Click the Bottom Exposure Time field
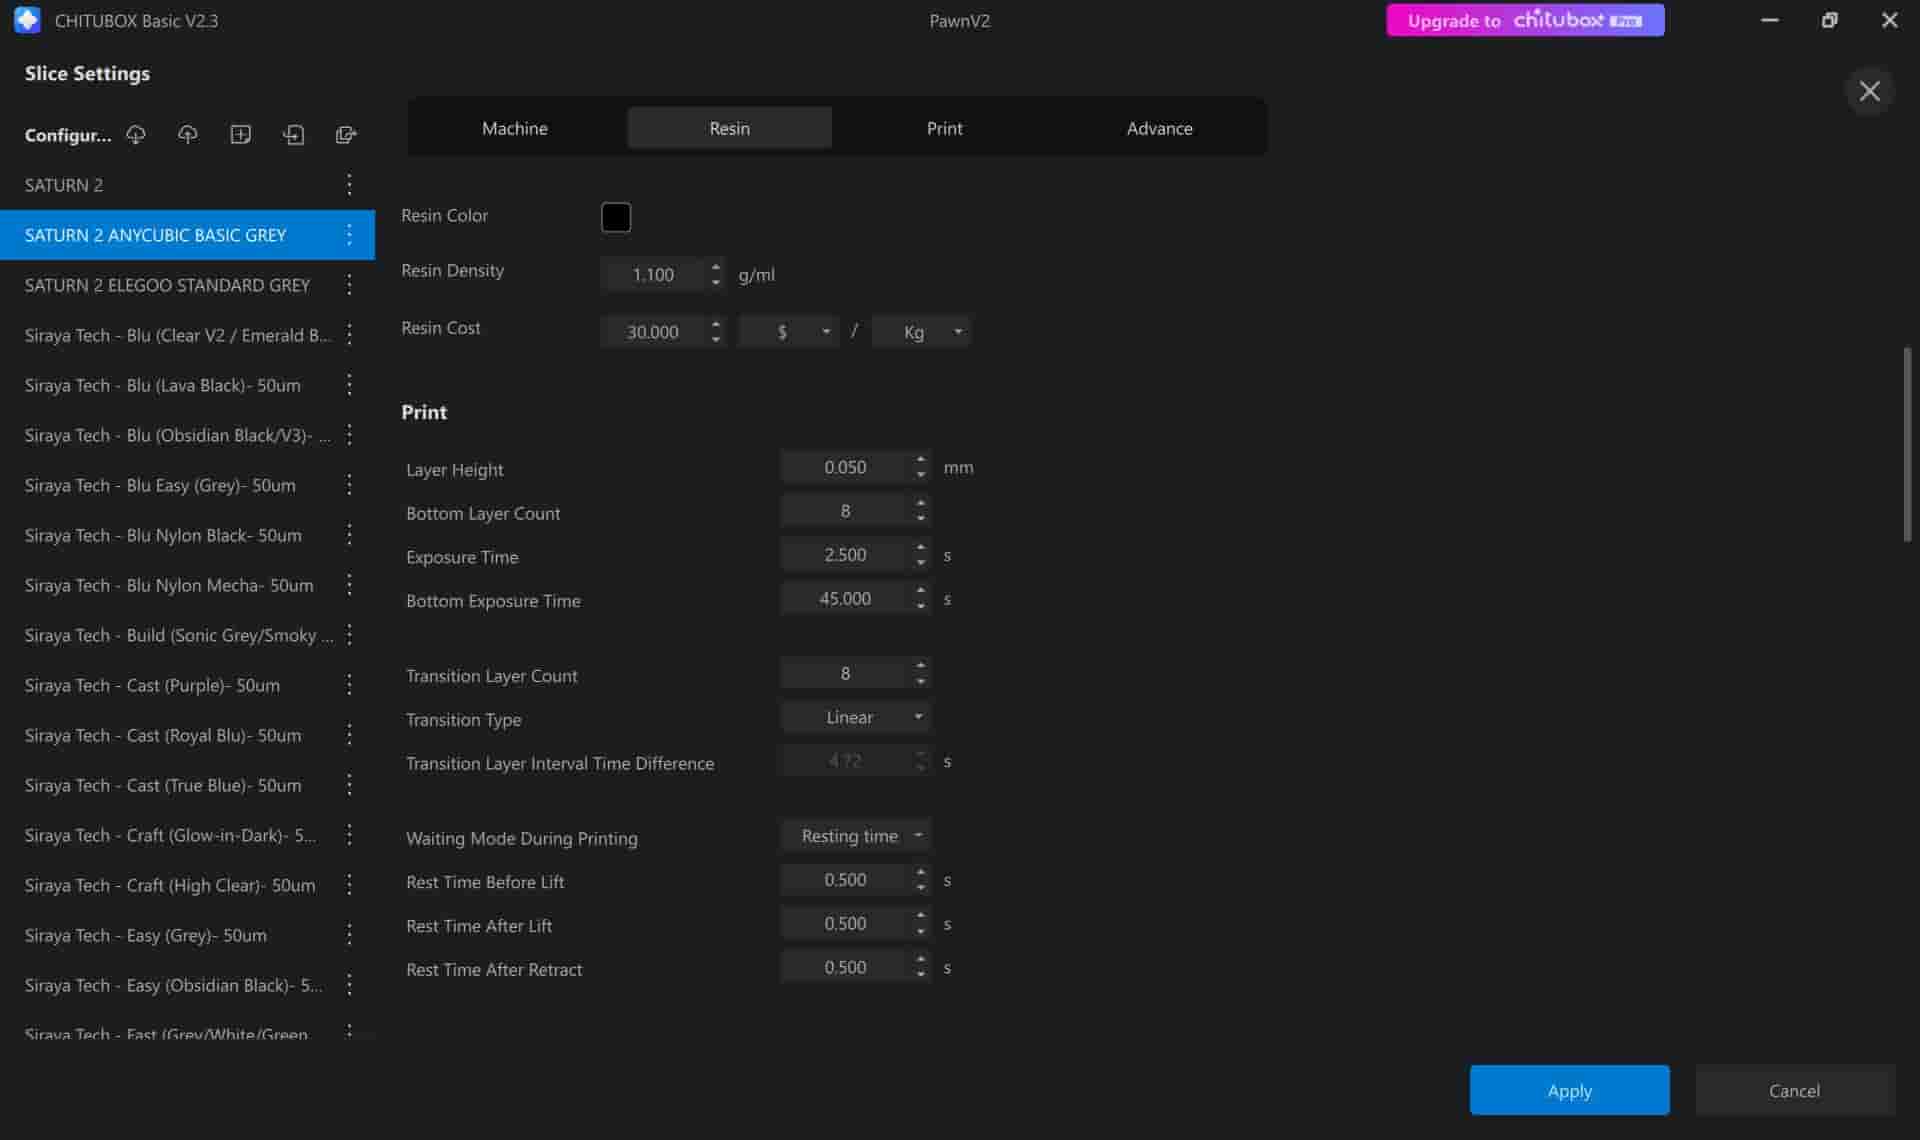1920x1140 pixels. [845, 598]
